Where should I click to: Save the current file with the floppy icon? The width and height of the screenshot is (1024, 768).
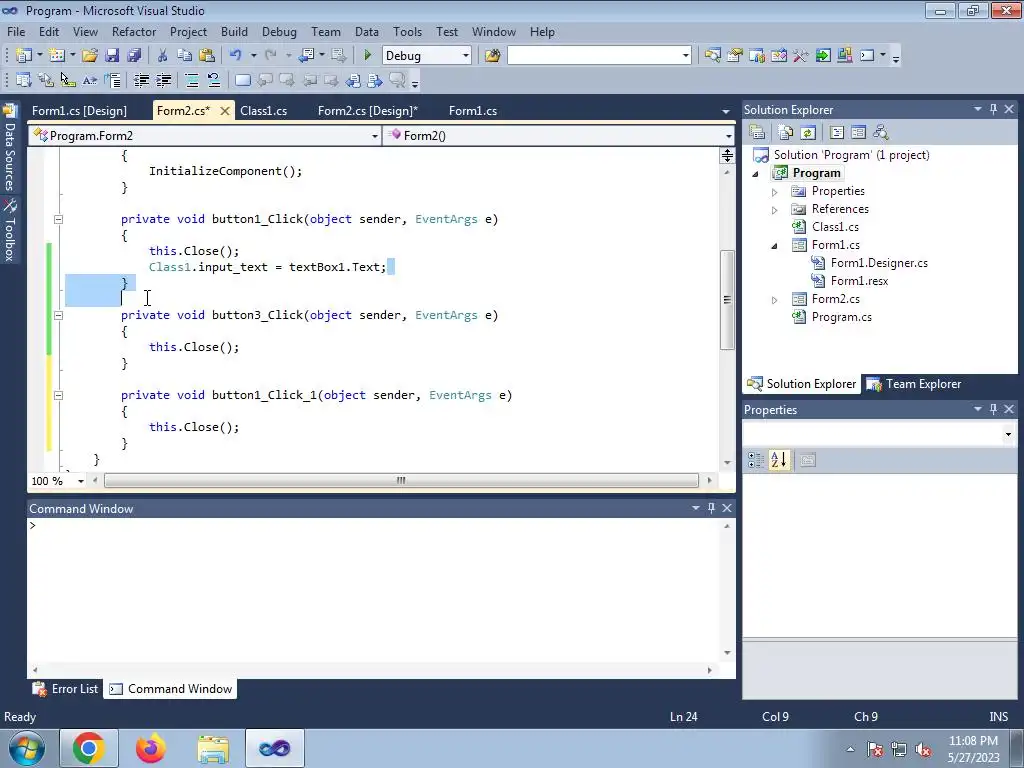pyautogui.click(x=112, y=56)
